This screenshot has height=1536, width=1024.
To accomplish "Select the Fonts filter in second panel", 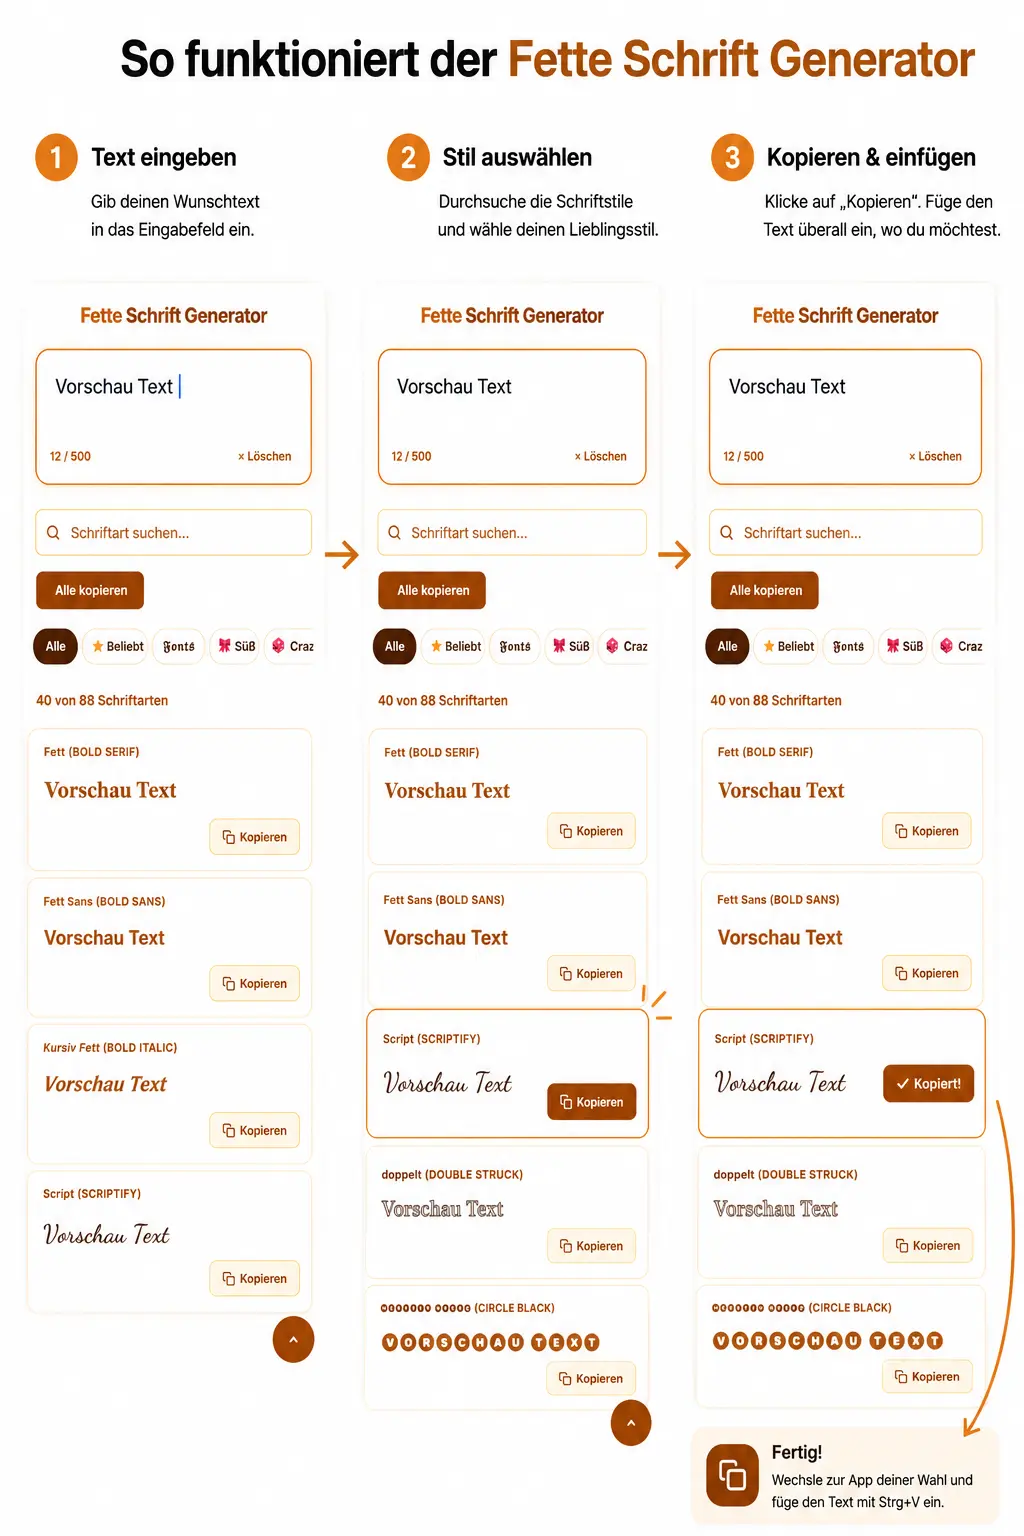I will [515, 646].
